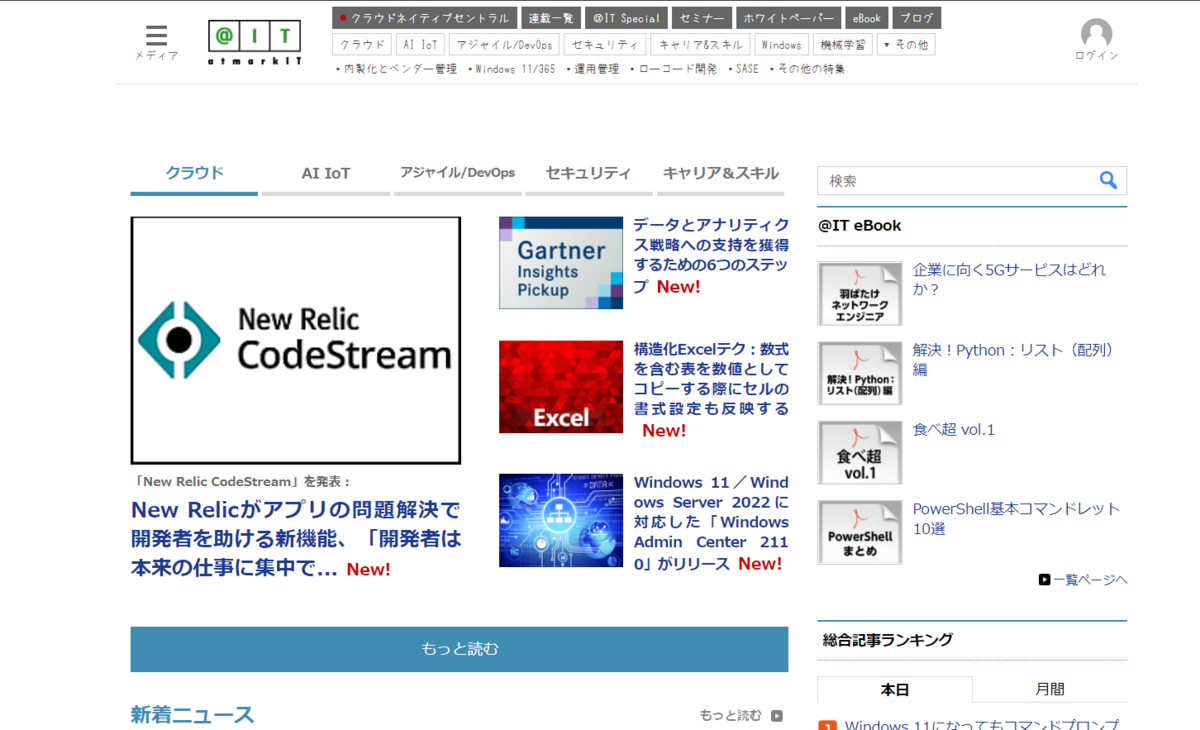Click the 一覧ページへ arrow icon
This screenshot has width=1200, height=730.
point(1044,579)
